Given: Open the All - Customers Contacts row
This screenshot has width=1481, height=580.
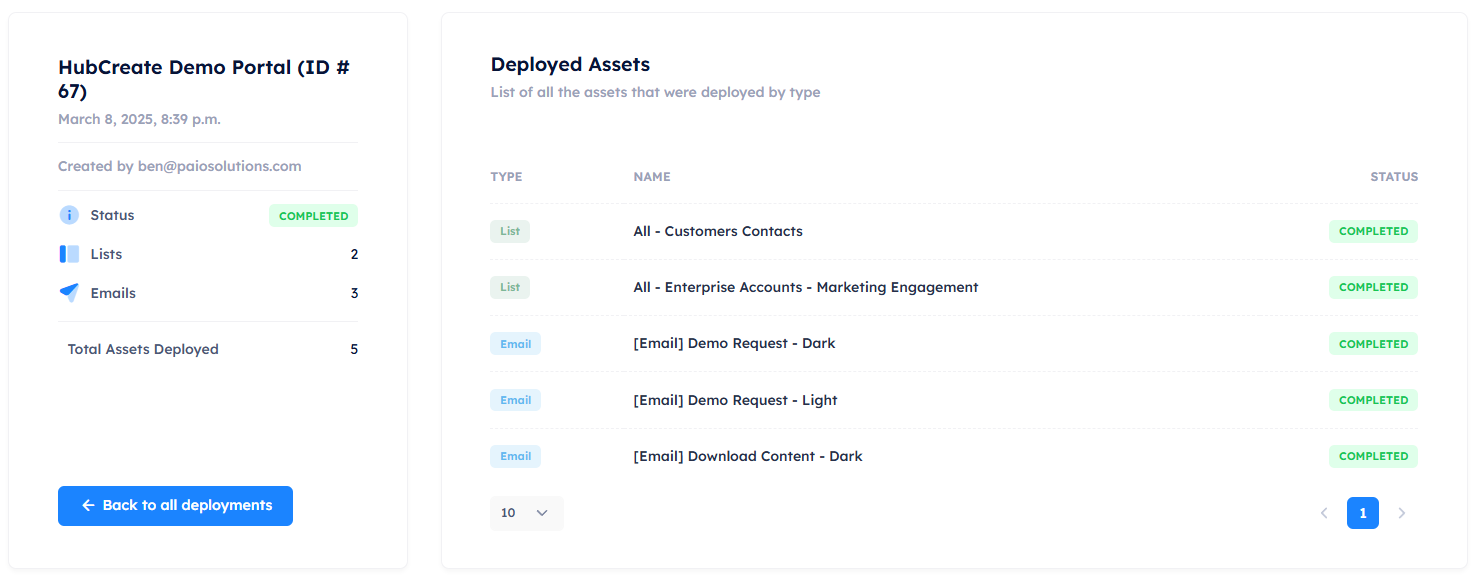Looking at the screenshot, I should point(717,231).
